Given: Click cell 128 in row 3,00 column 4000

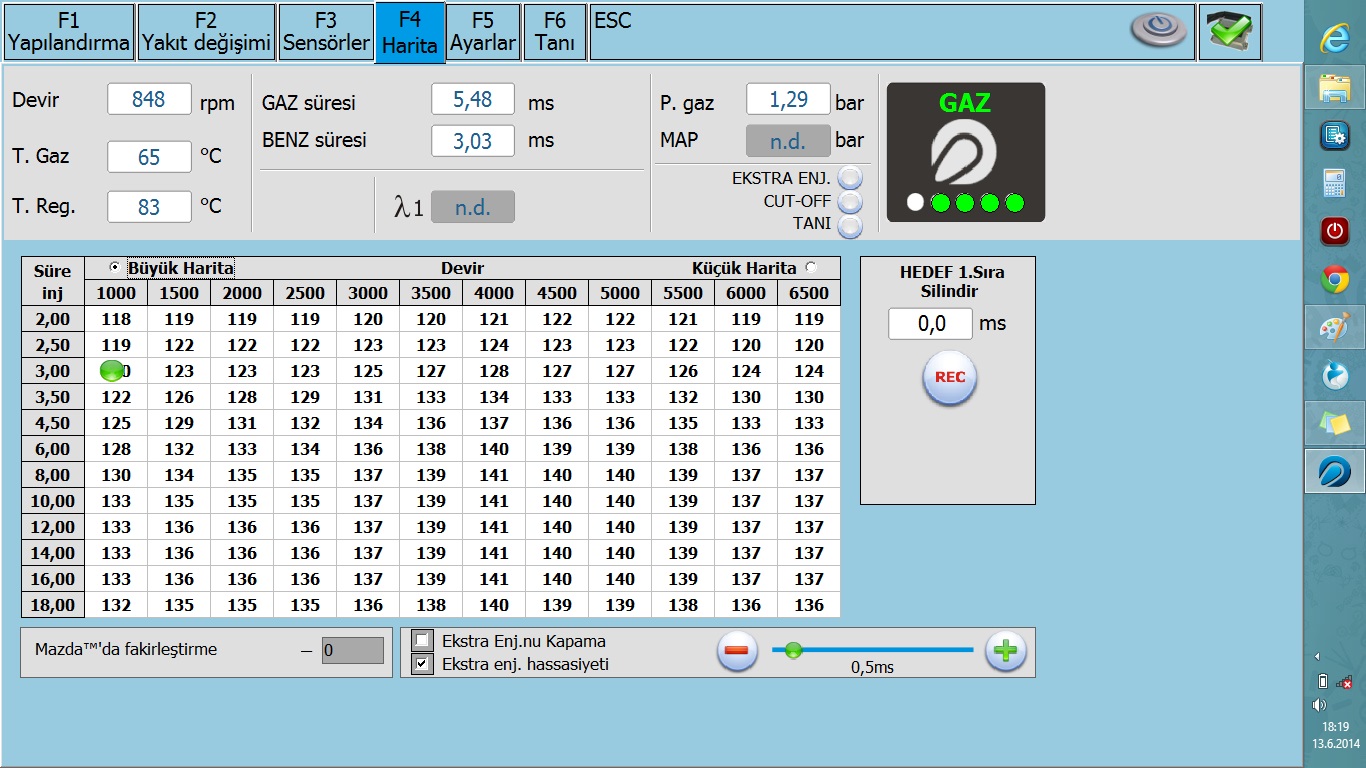Looking at the screenshot, I should click(x=494, y=371).
